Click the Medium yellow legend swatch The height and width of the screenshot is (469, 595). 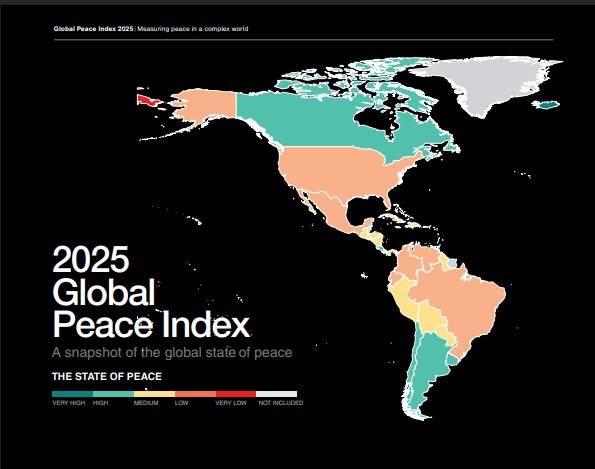[154, 394]
